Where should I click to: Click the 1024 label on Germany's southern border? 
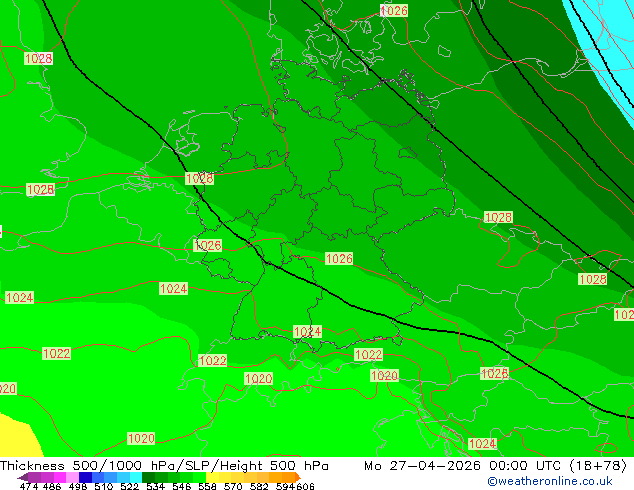click(x=307, y=332)
